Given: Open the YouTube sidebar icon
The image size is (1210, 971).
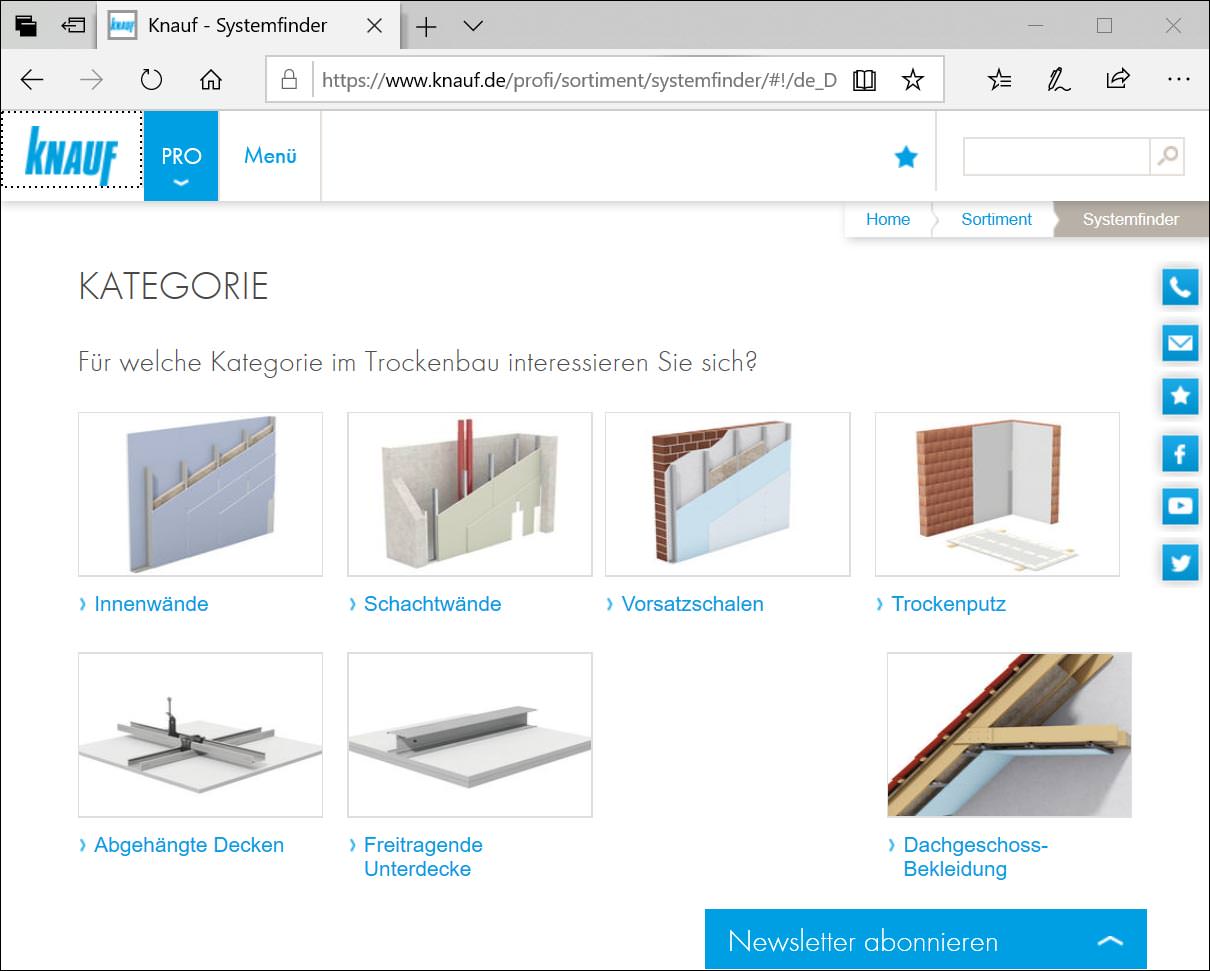Looking at the screenshot, I should pyautogui.click(x=1181, y=506).
